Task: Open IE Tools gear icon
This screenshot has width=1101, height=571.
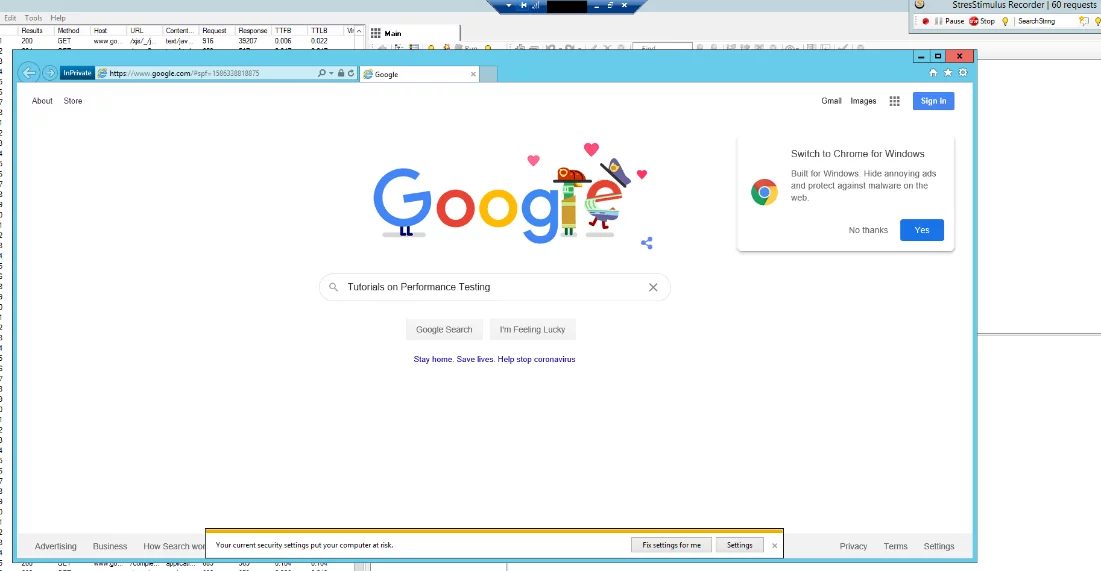Action: coord(963,72)
